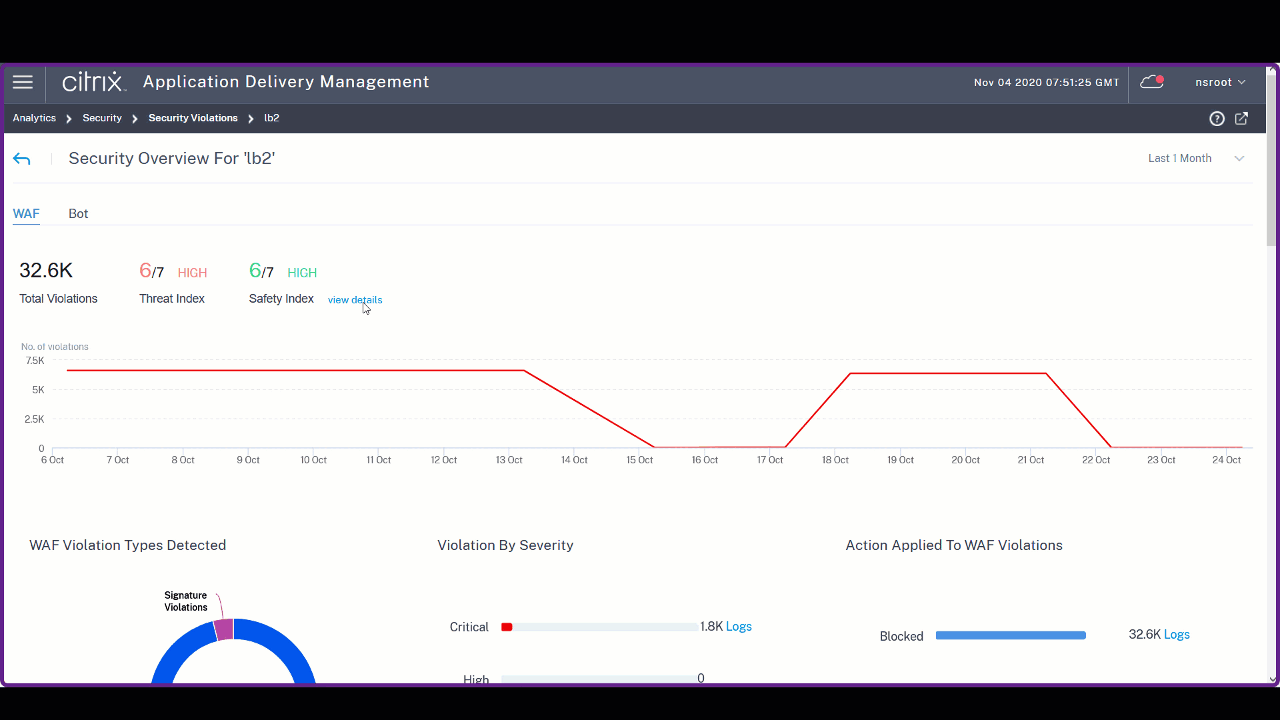Click the view details link
This screenshot has height=720, width=1280.
[x=355, y=300]
